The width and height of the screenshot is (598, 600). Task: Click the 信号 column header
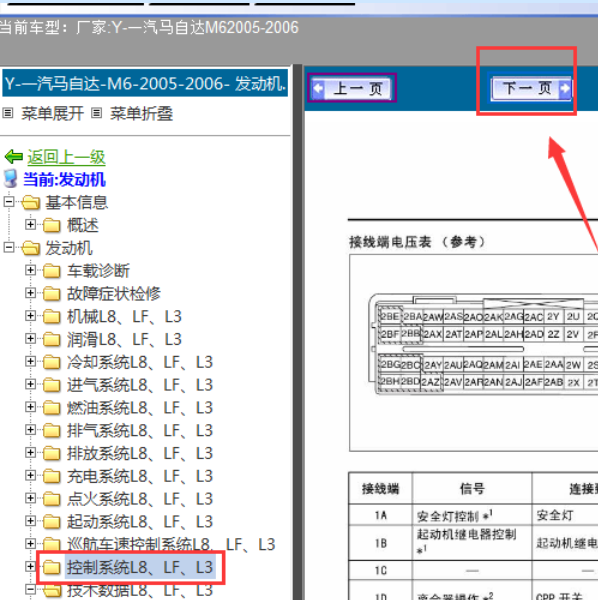point(472,488)
